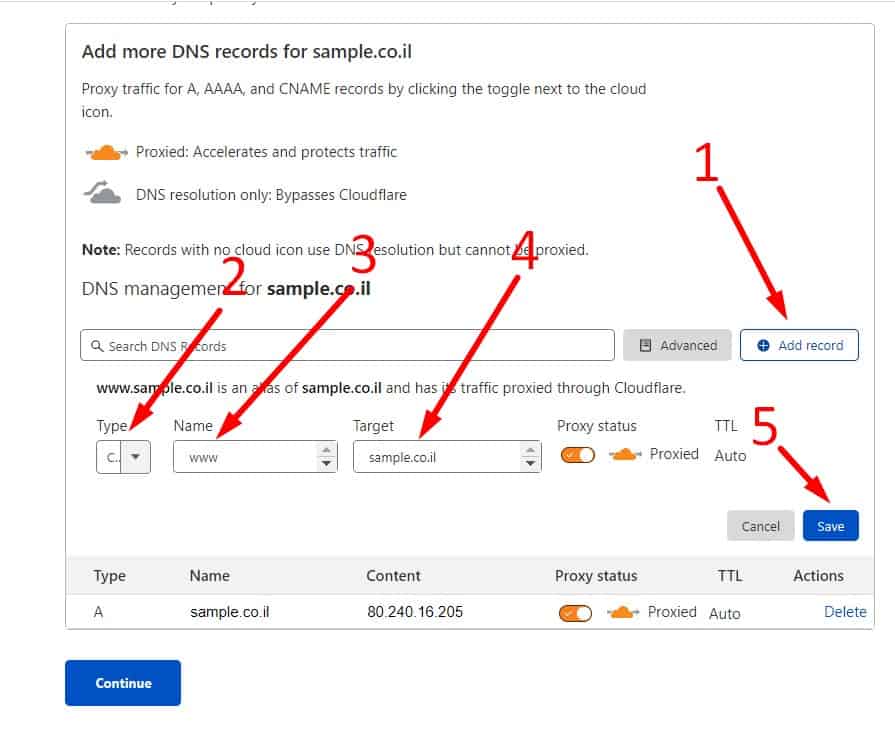Open Advanced DNS options
This screenshot has width=895, height=736.
pos(677,345)
